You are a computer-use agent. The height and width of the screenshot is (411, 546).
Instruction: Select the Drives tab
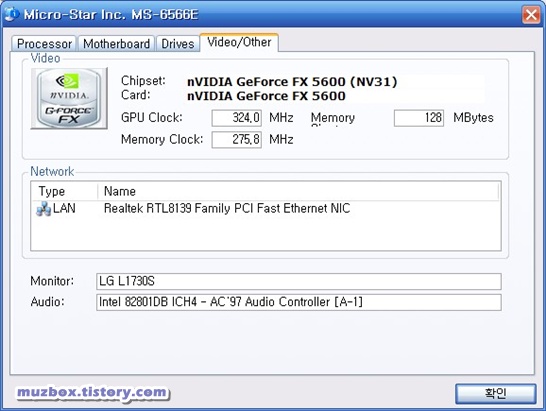coord(178,44)
